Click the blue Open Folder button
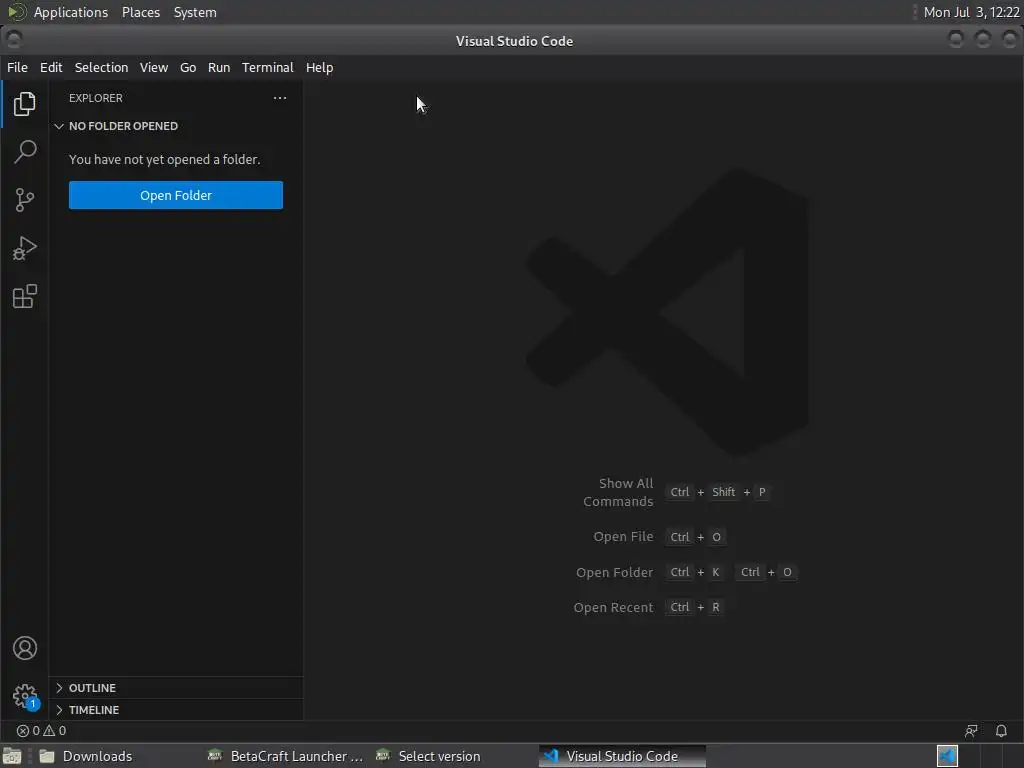1024x768 pixels. coord(176,195)
